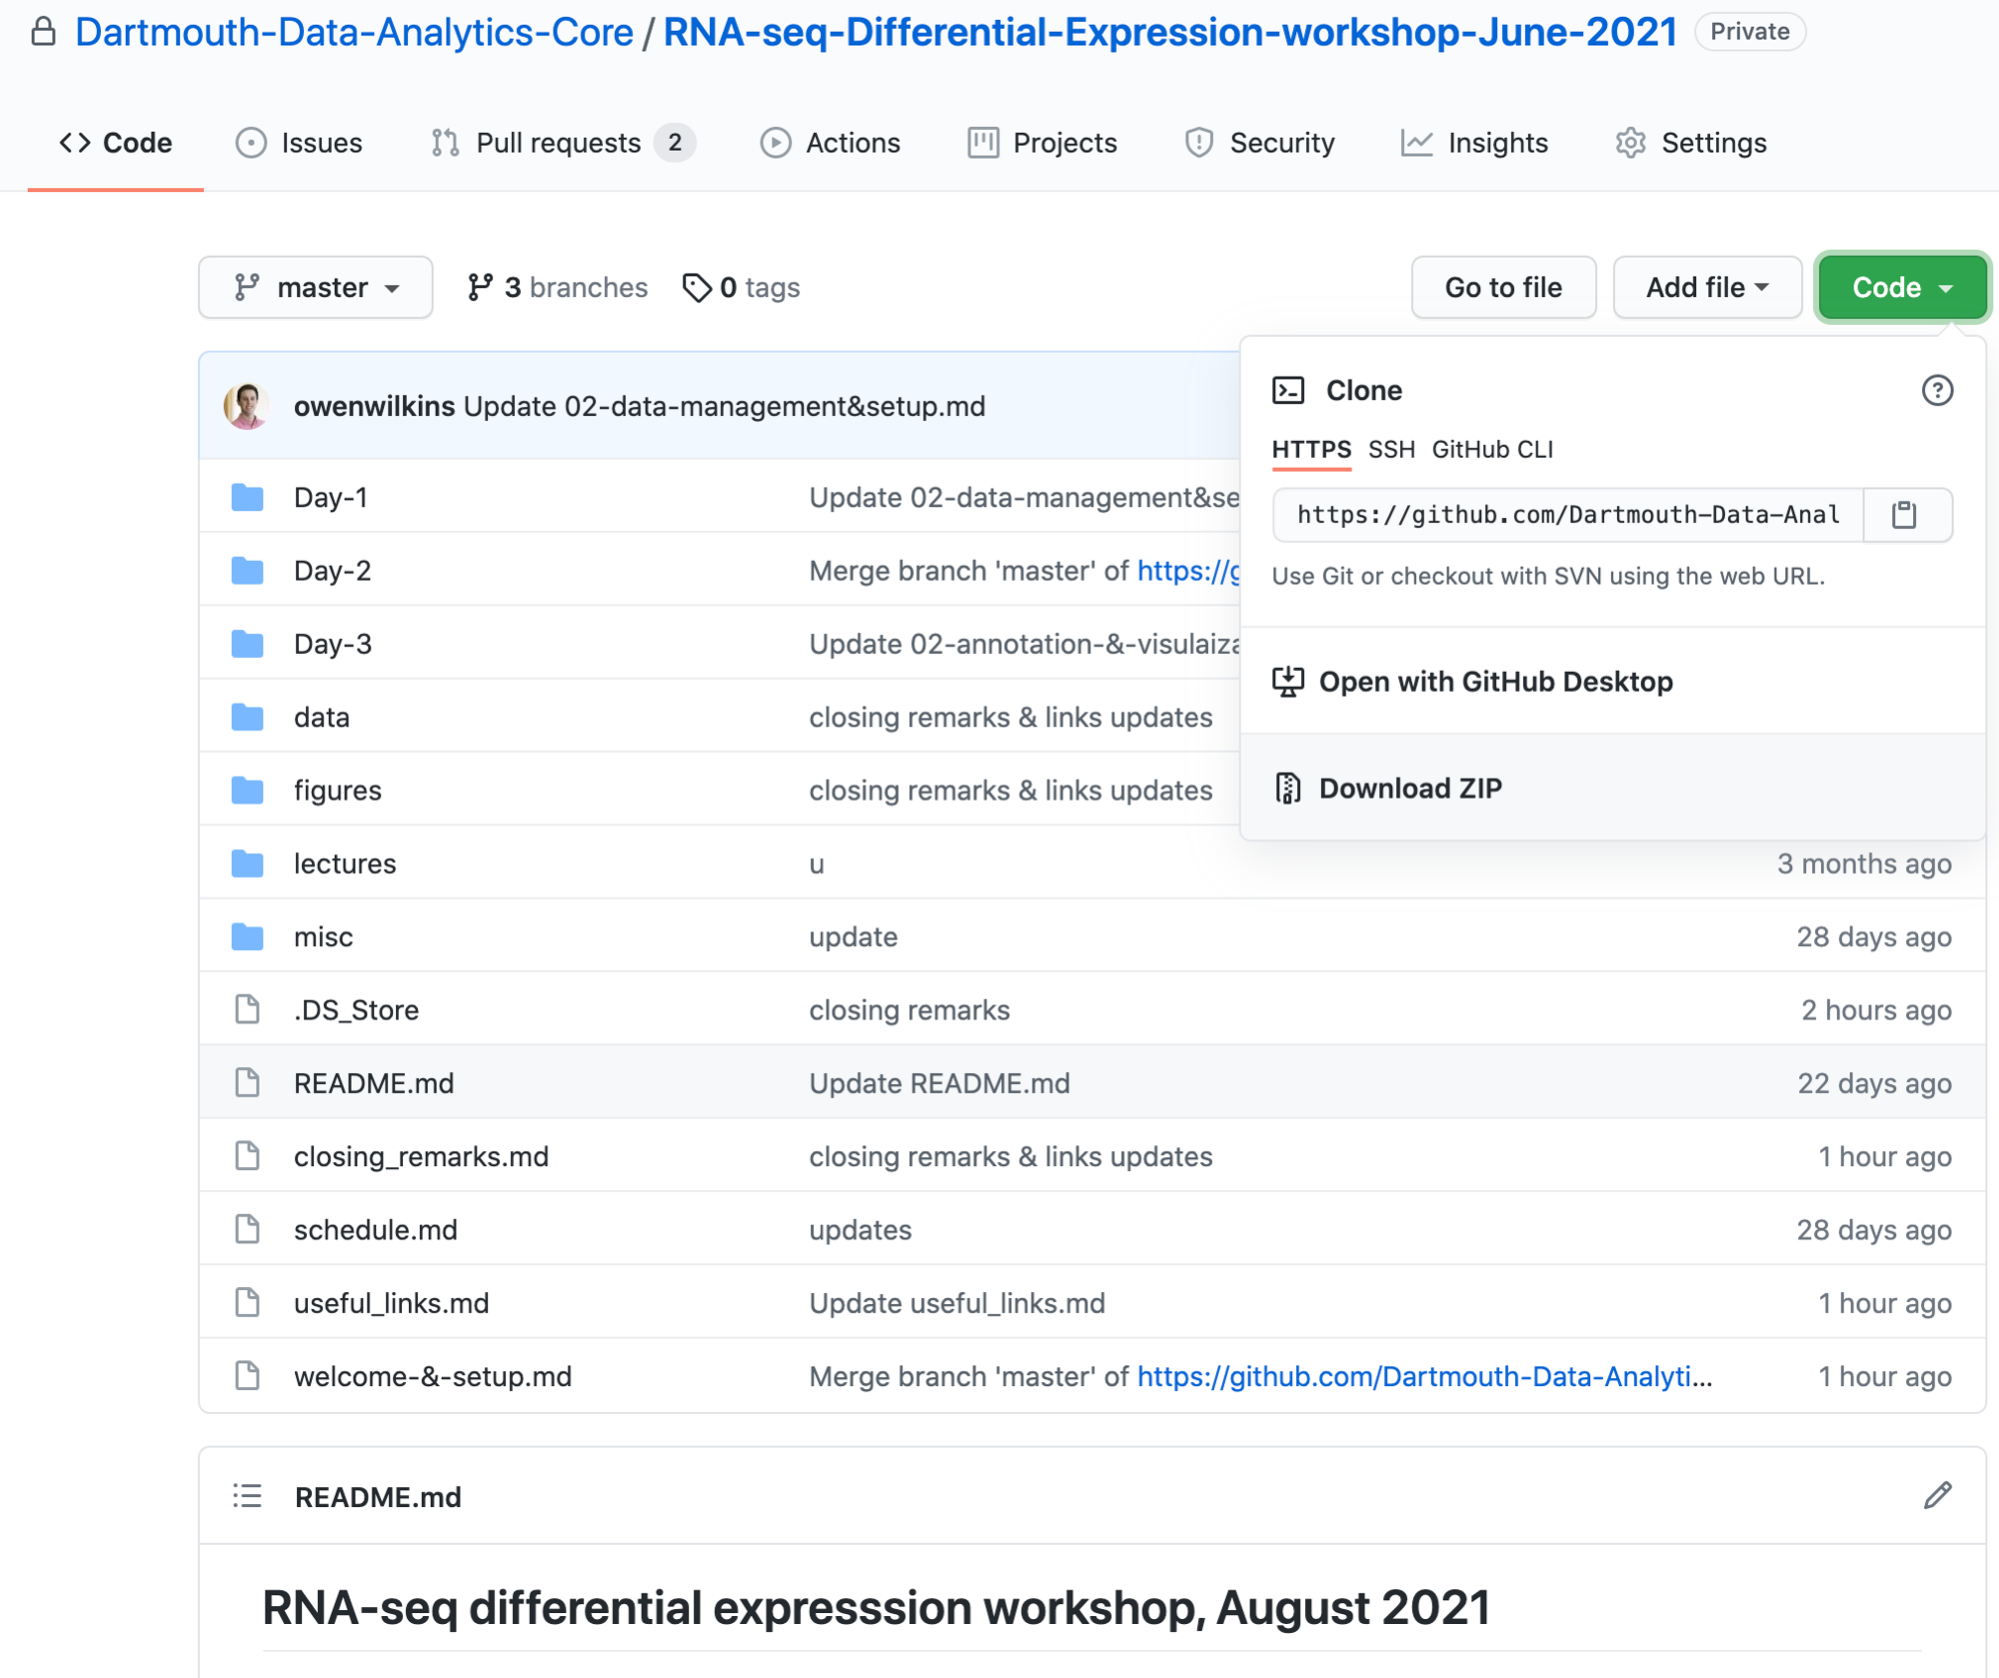Open the Pull requests tab
The image size is (1999, 1678).
point(558,143)
